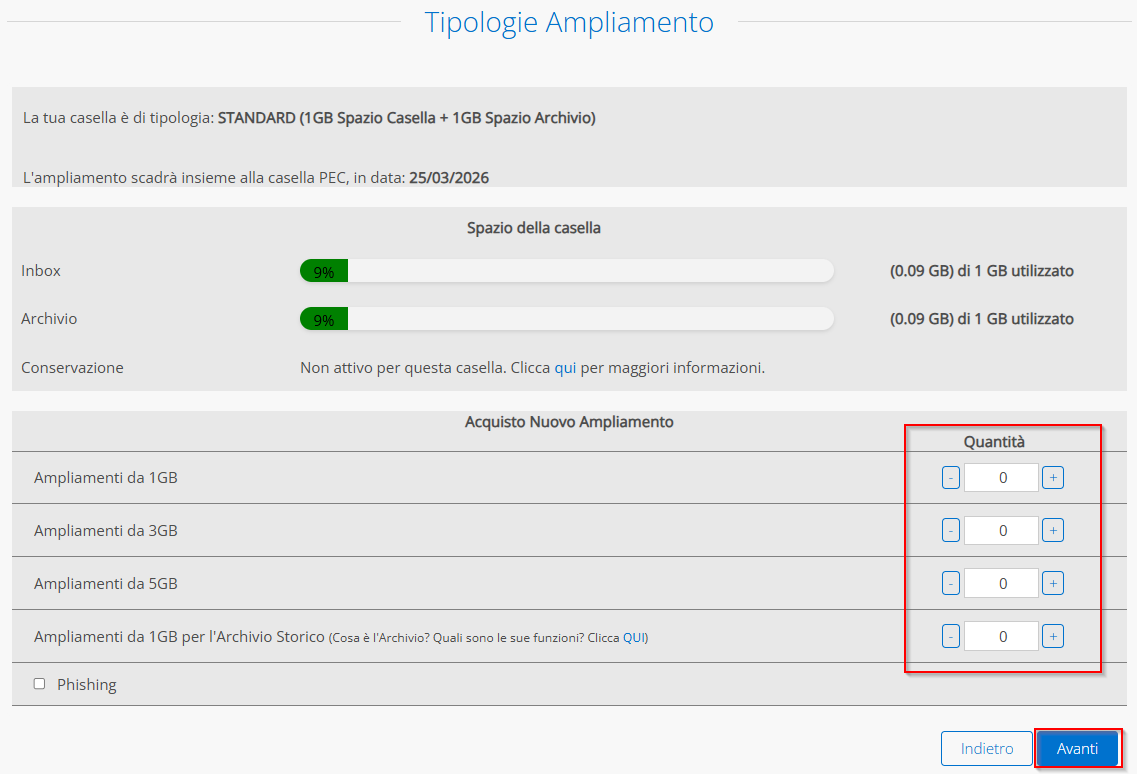Increase quantity for Ampliamenti da 1GB
Viewport: 1137px width, 774px height.
pos(1052,478)
